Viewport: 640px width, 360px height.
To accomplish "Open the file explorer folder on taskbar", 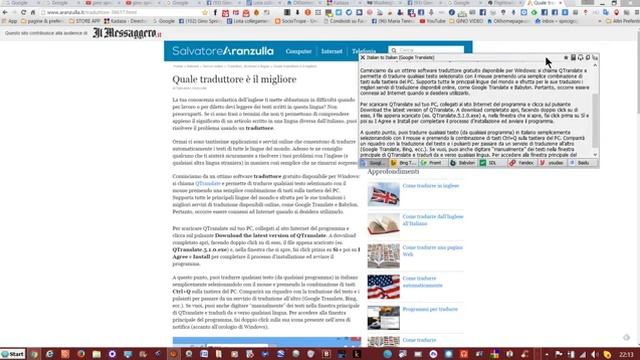I will (x=97, y=354).
